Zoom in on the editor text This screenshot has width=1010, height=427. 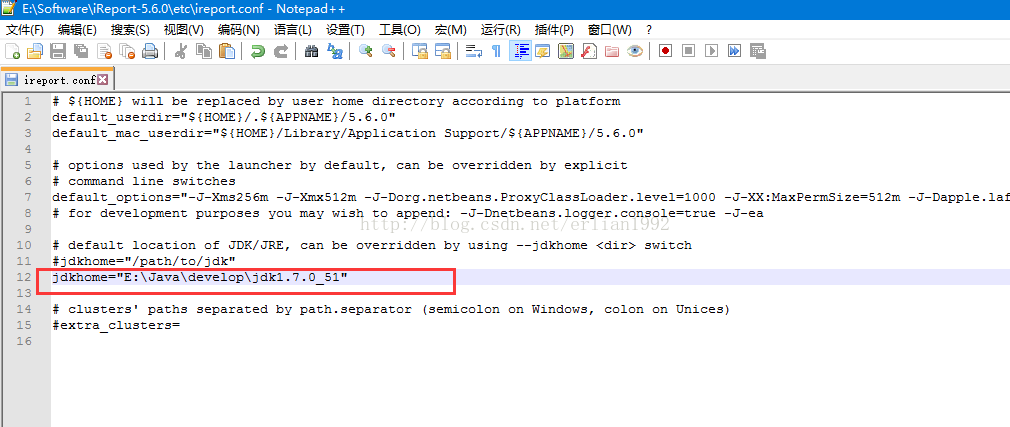[366, 52]
